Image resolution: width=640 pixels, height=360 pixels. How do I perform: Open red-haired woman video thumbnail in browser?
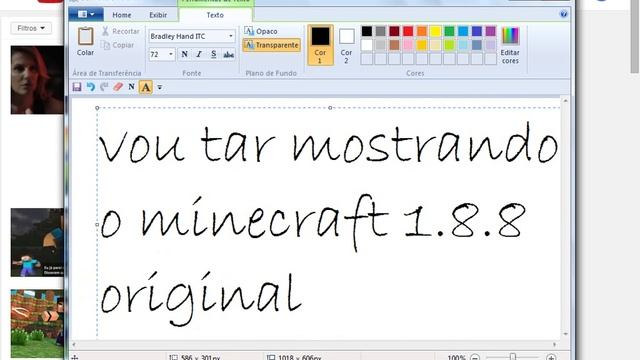(x=37, y=80)
